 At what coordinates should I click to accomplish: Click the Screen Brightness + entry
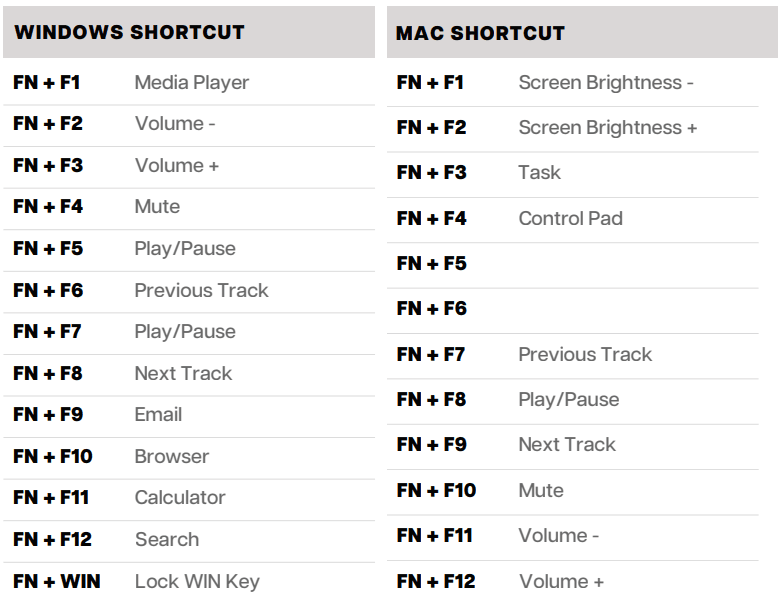tap(607, 128)
